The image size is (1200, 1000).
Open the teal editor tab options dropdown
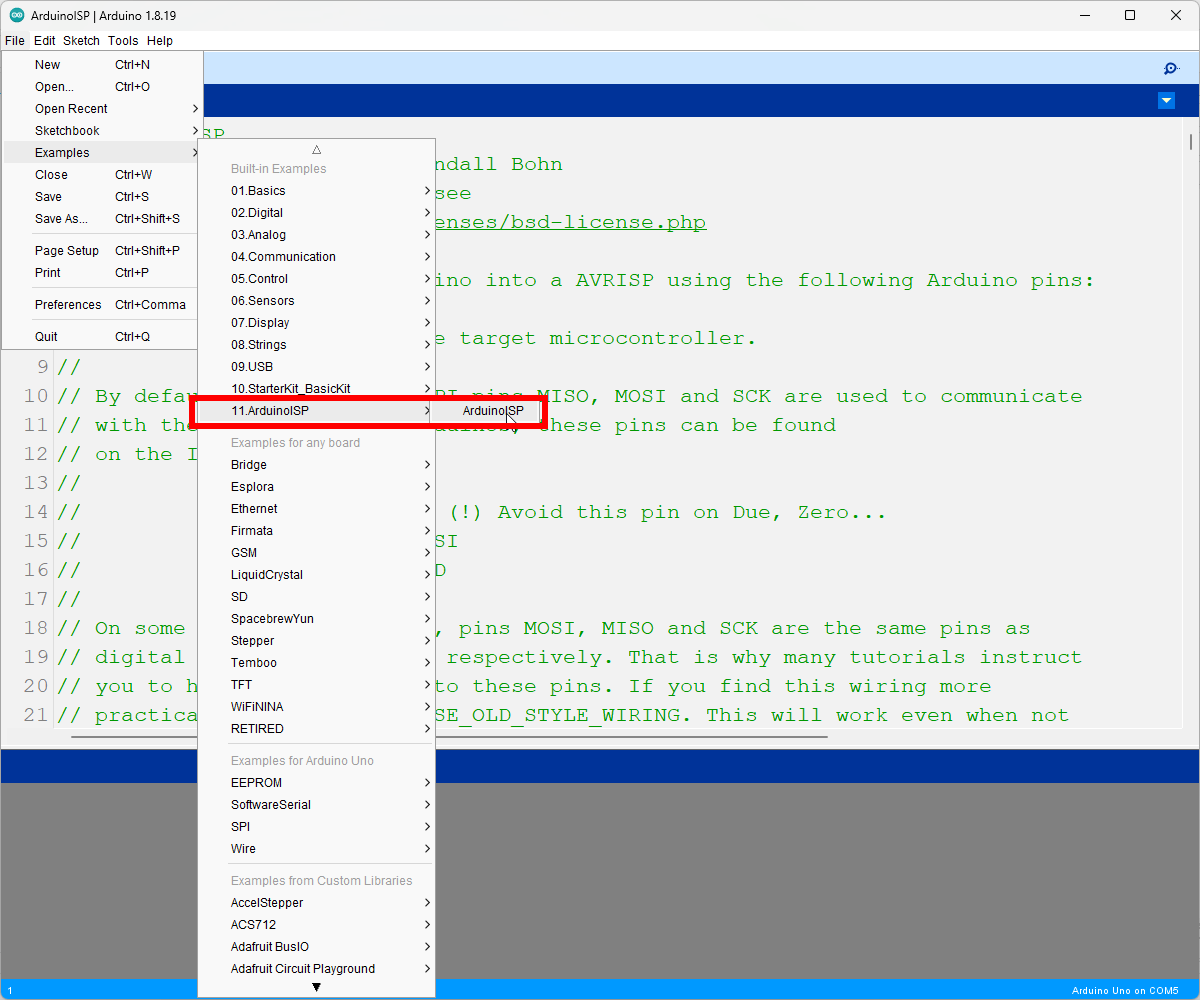(1166, 100)
